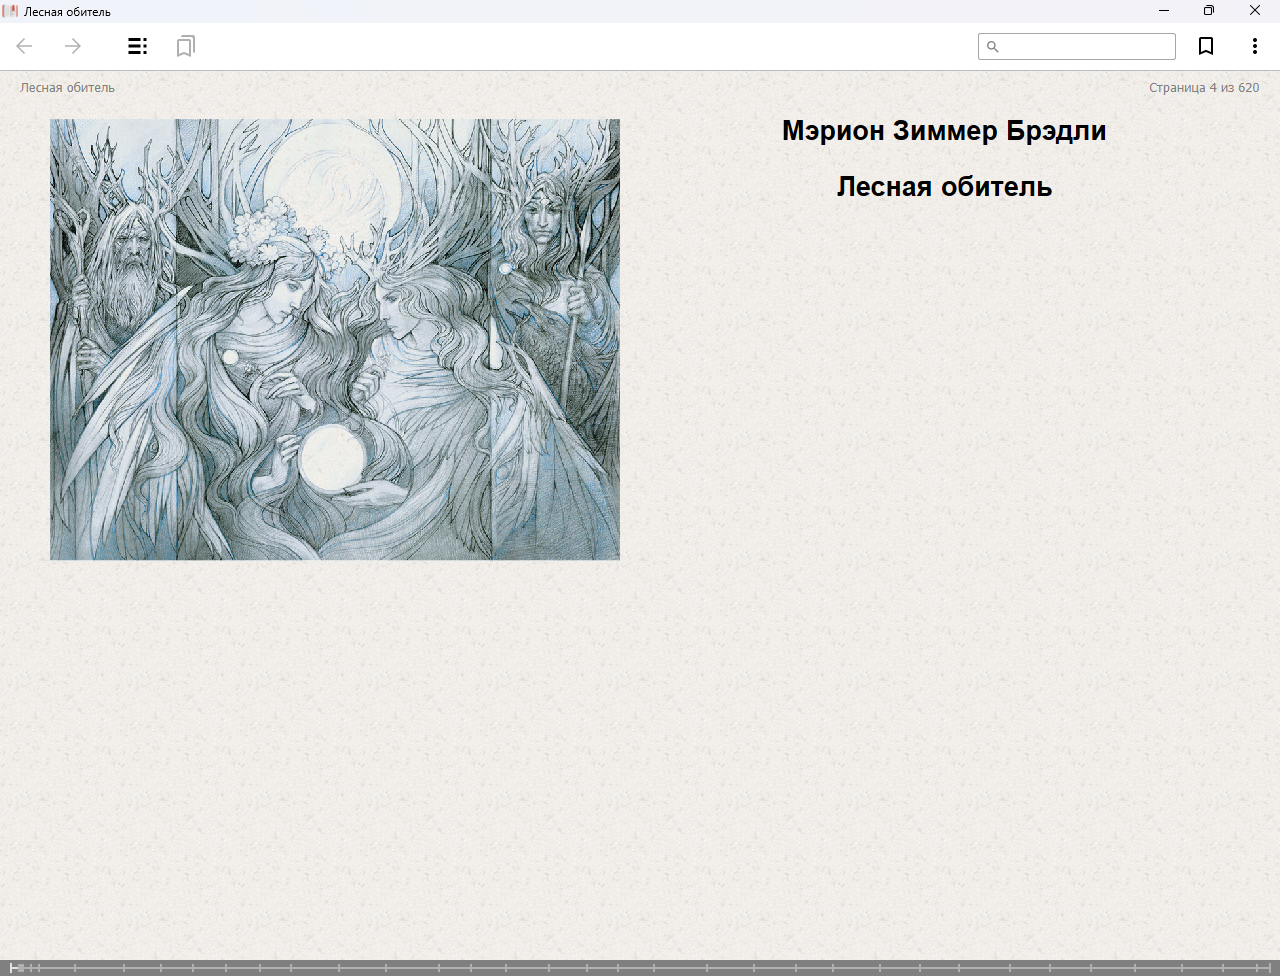Open the table of contents list
This screenshot has width=1280, height=976.
click(138, 46)
